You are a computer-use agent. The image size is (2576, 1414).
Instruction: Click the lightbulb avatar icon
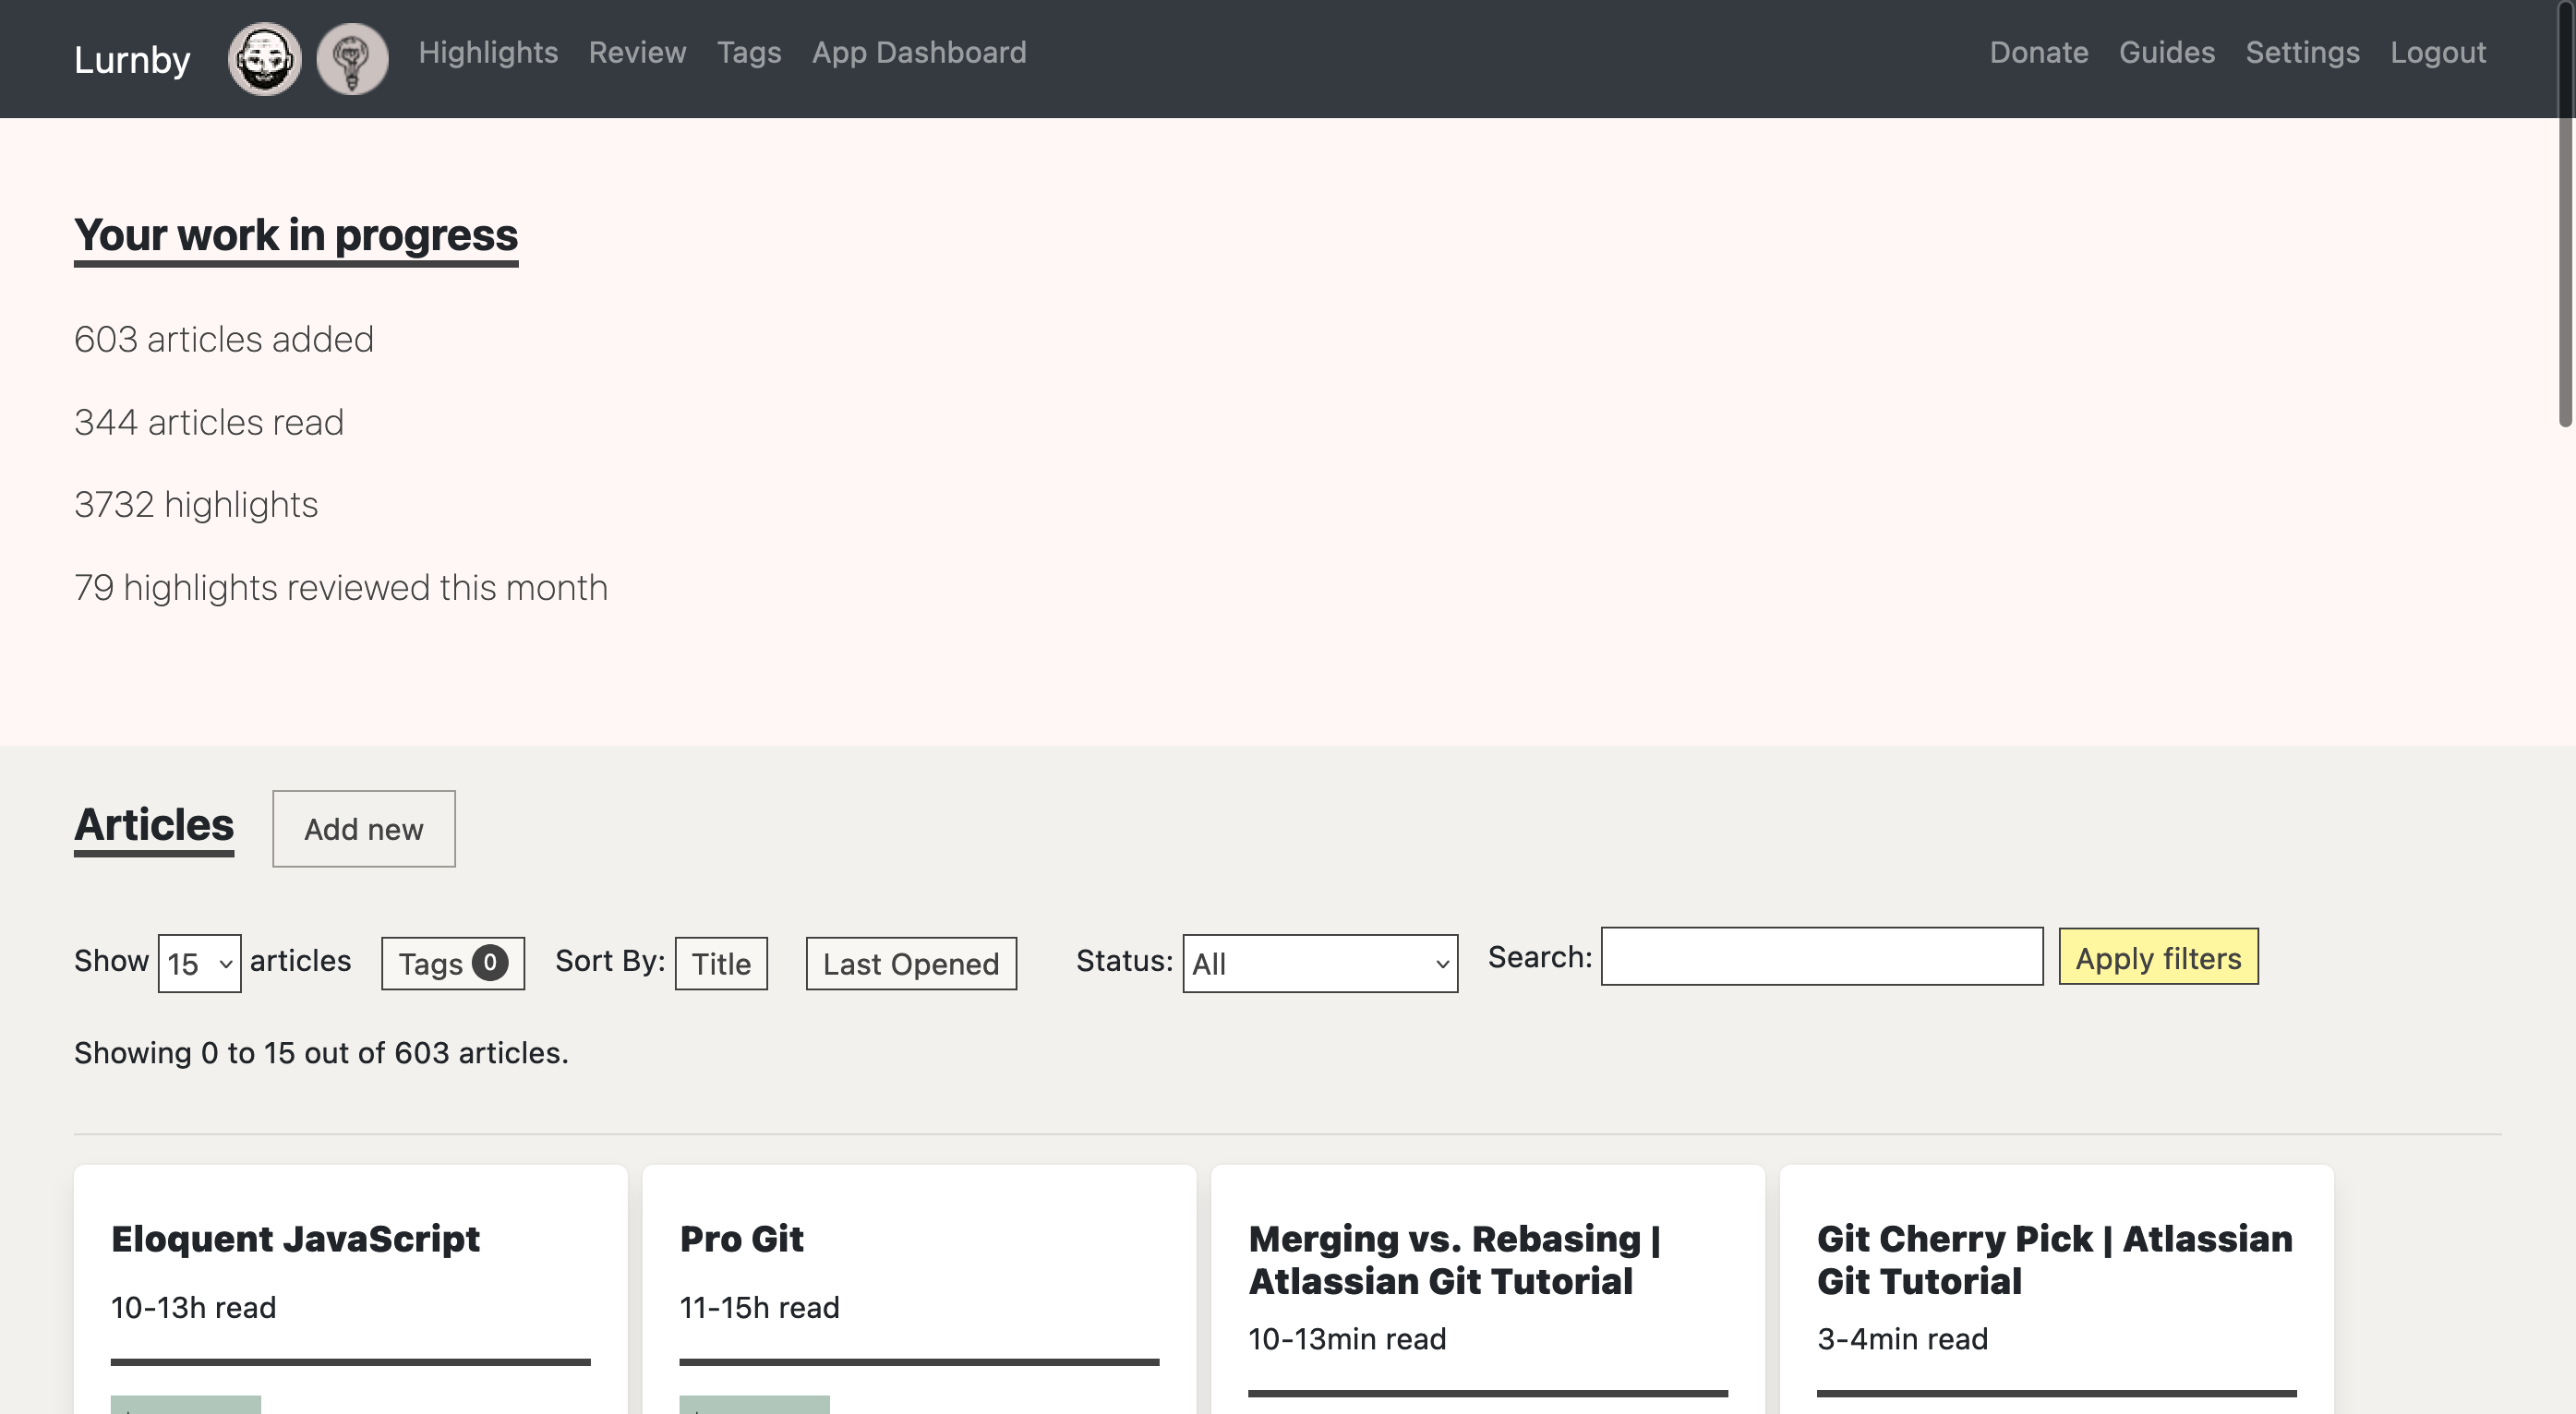(x=352, y=59)
